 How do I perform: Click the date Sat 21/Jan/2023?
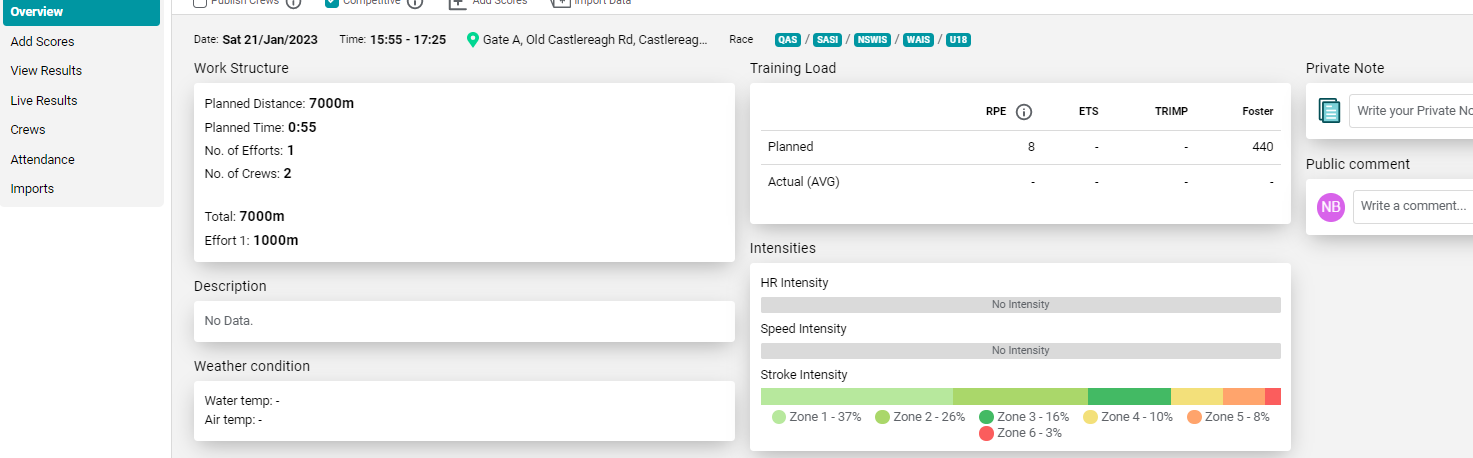click(271, 40)
